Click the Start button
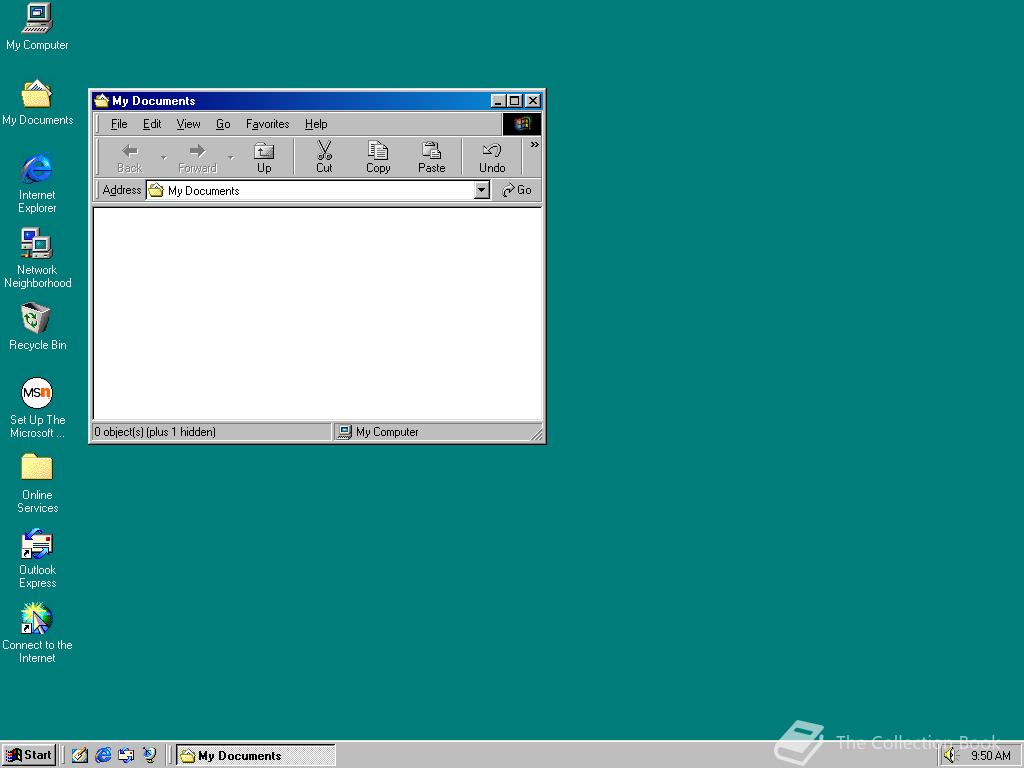The height and width of the screenshot is (768, 1024). click(x=29, y=756)
